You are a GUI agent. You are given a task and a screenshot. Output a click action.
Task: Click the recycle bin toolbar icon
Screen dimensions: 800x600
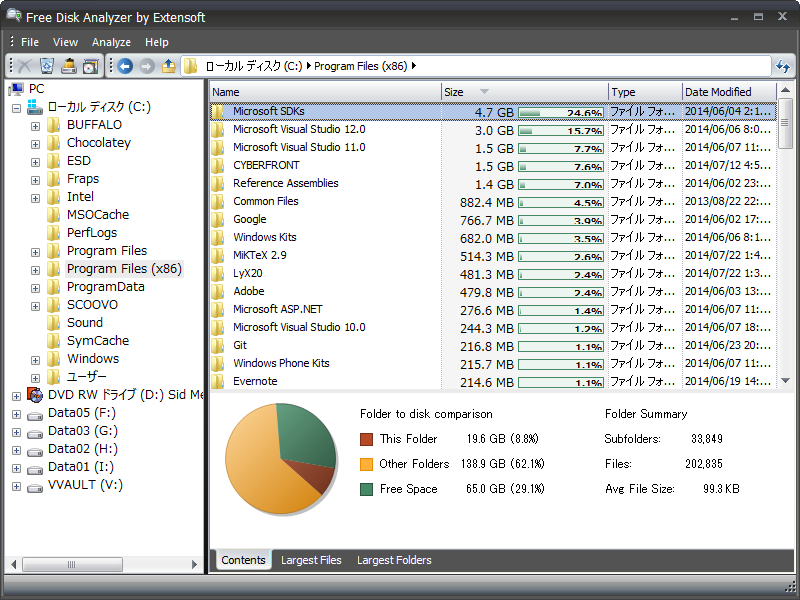point(47,66)
